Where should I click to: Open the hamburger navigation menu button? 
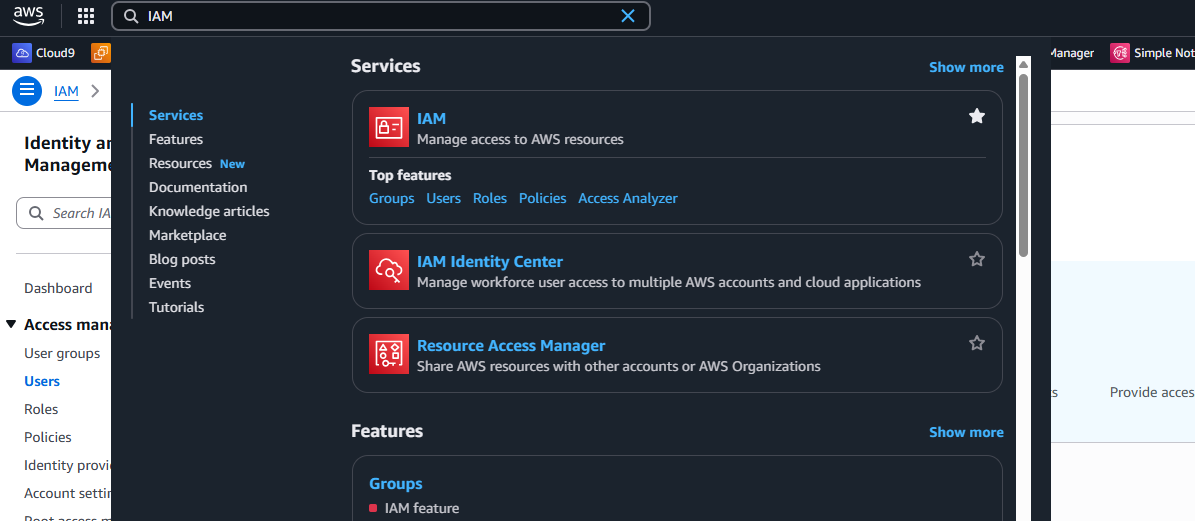point(27,90)
